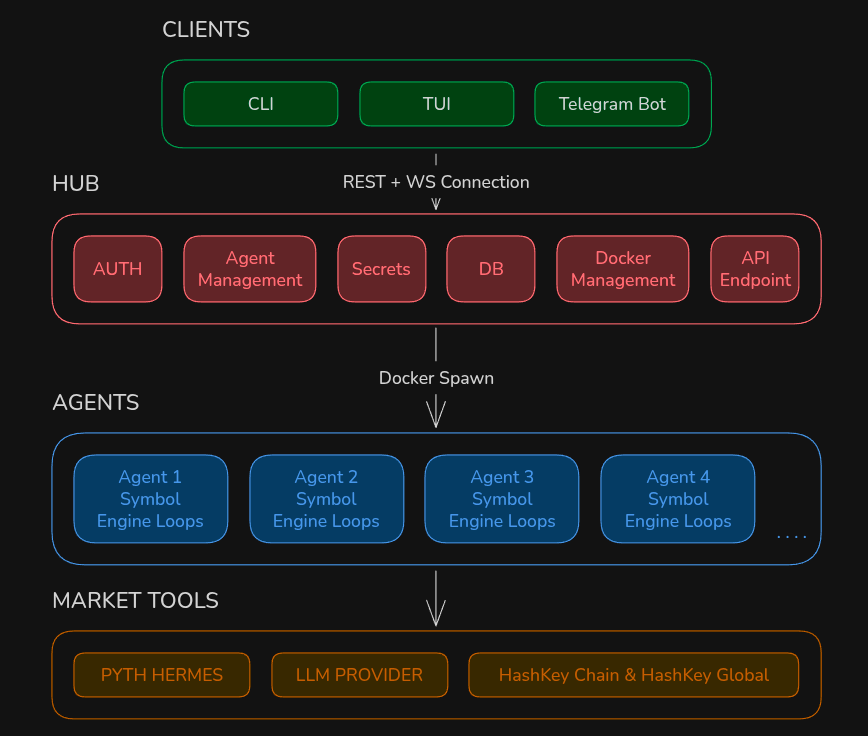The image size is (868, 736).
Task: Click Agent 3 Symbol Engine Loops
Action: 502,499
